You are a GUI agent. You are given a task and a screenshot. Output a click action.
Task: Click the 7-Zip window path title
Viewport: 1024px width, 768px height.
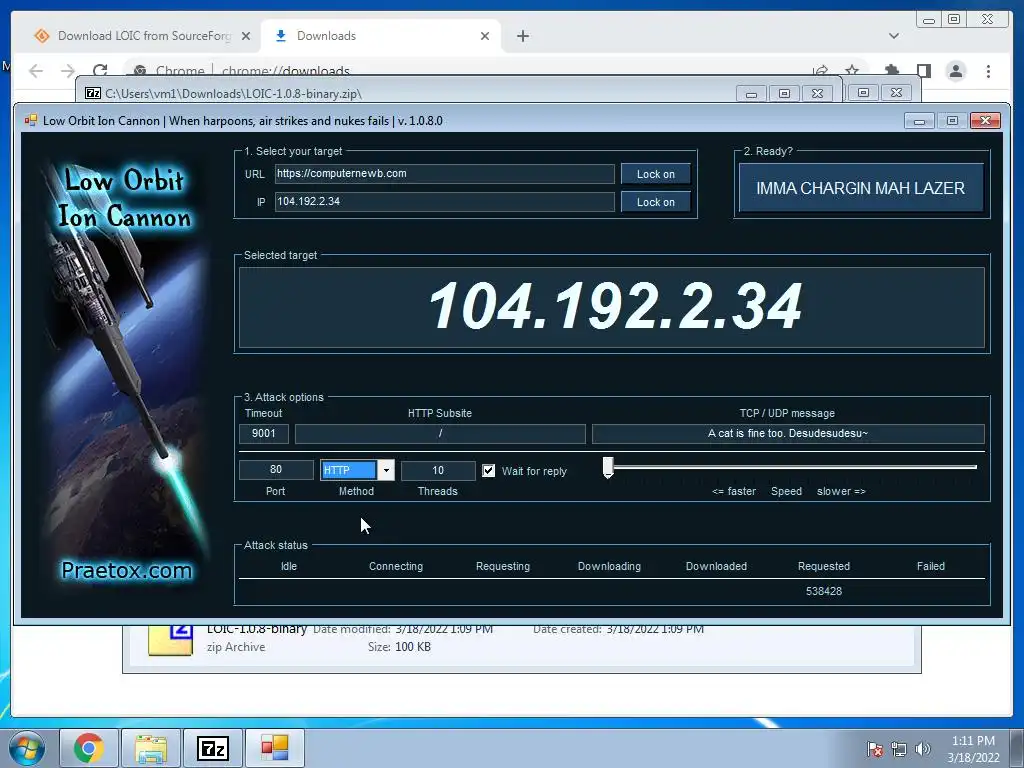click(x=233, y=93)
